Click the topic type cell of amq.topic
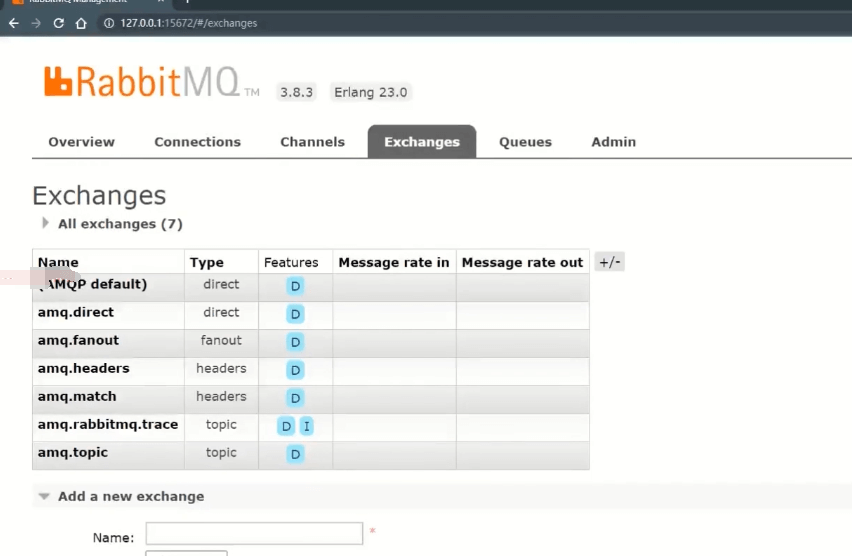Viewport: 852px width, 556px height. click(221, 453)
